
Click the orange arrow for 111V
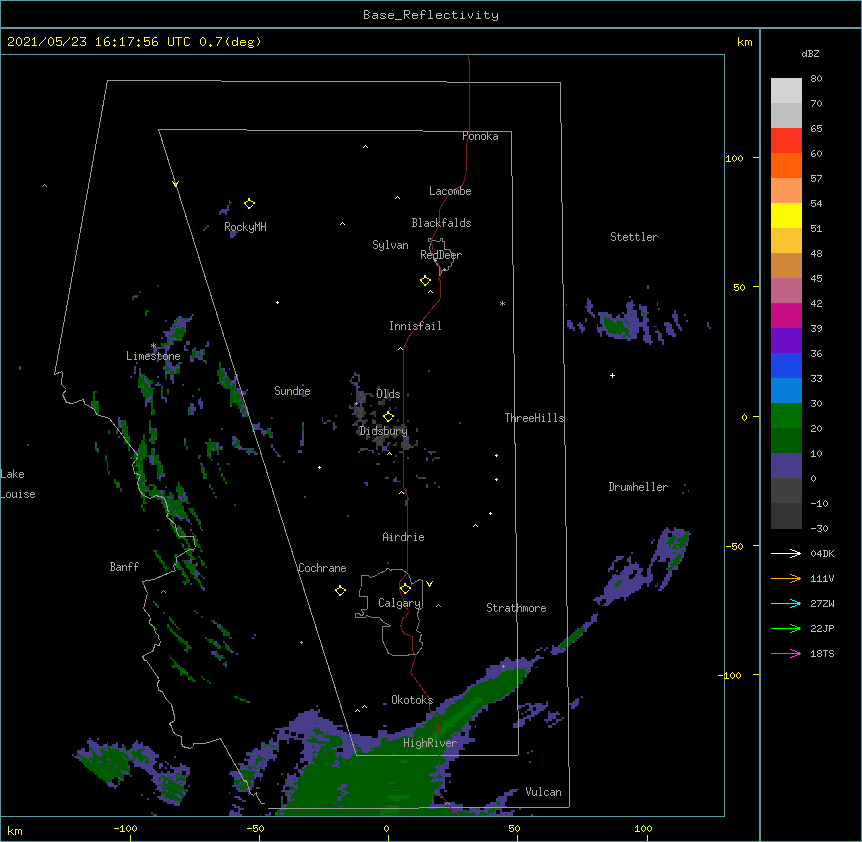click(786, 578)
